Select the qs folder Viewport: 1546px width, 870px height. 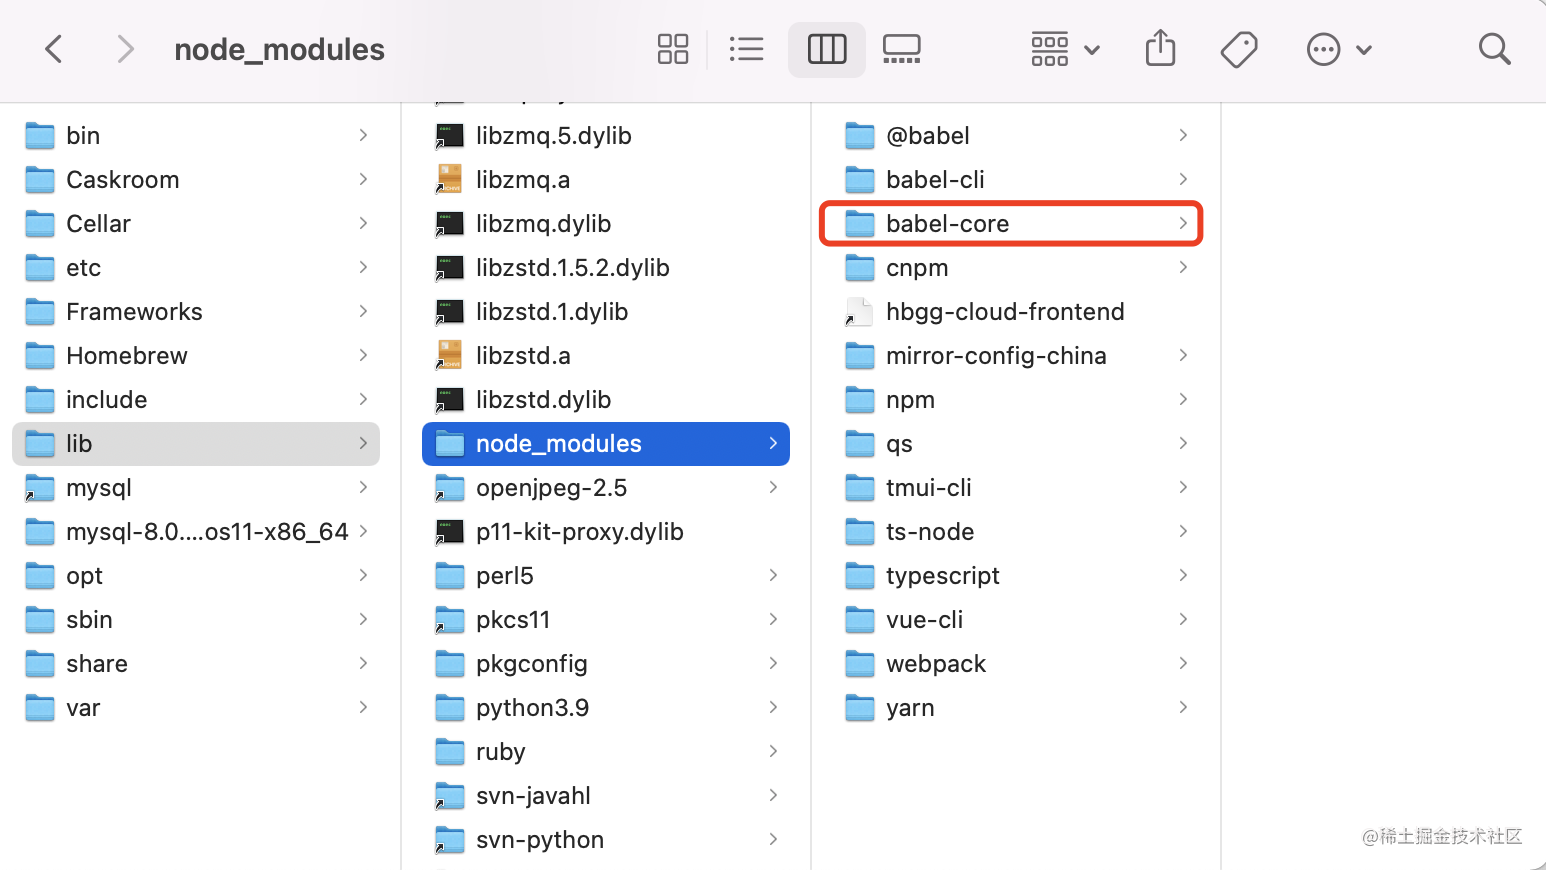pyautogui.click(x=1016, y=443)
